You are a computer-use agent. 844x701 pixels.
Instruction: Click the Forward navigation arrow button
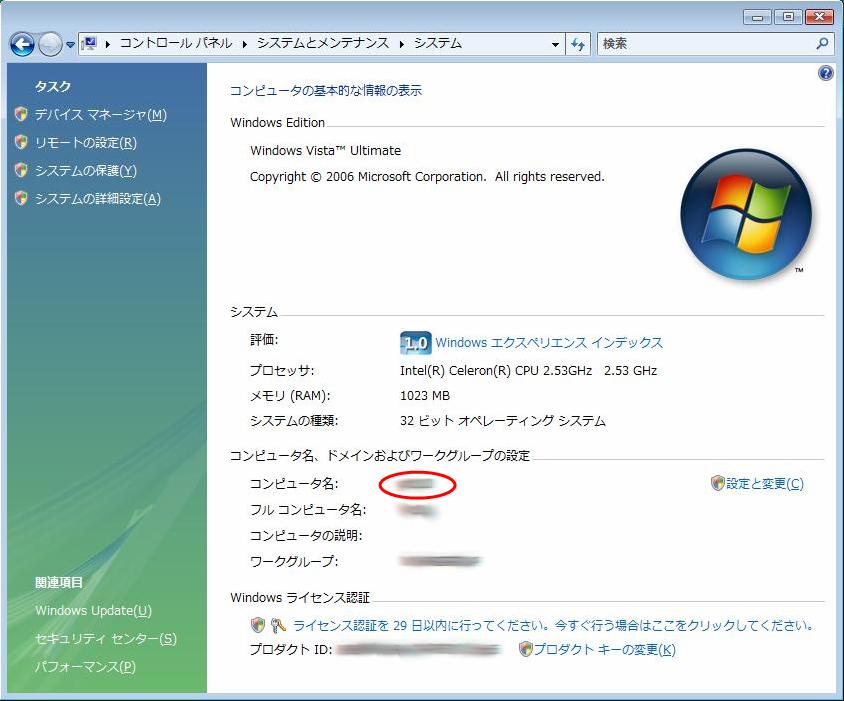[51, 44]
